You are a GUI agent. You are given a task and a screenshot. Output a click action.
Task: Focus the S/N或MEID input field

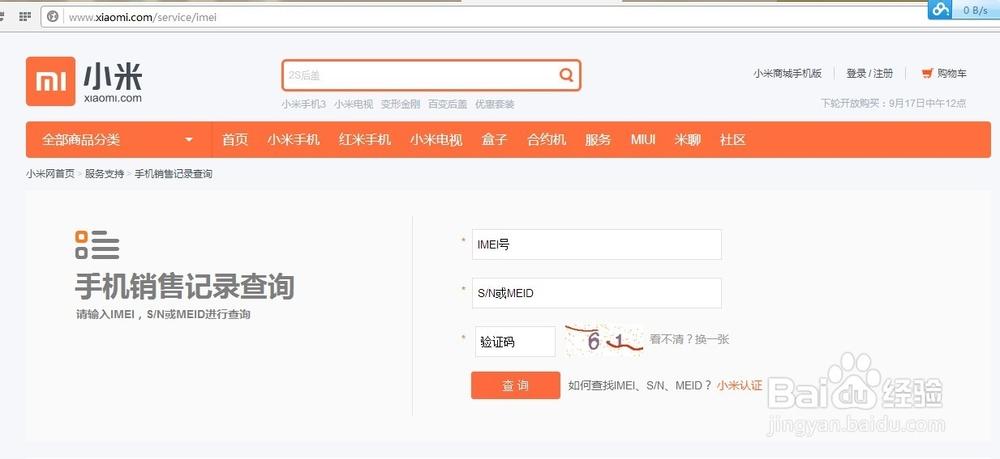pos(596,293)
